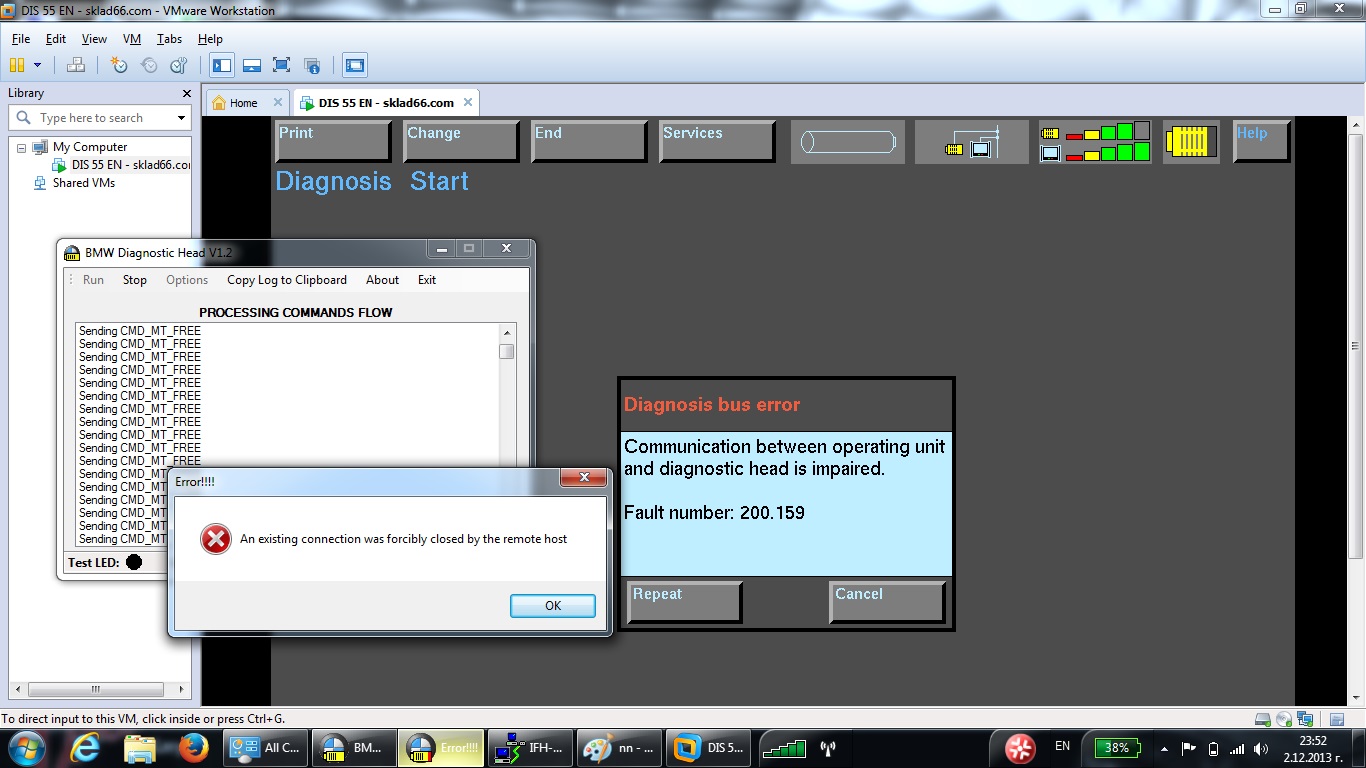Toggle the thumbnail bar icon
The height and width of the screenshot is (768, 1366).
pyautogui.click(x=252, y=65)
